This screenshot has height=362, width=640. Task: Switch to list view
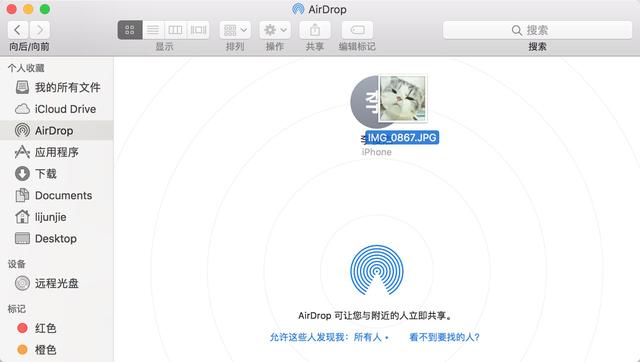(153, 30)
